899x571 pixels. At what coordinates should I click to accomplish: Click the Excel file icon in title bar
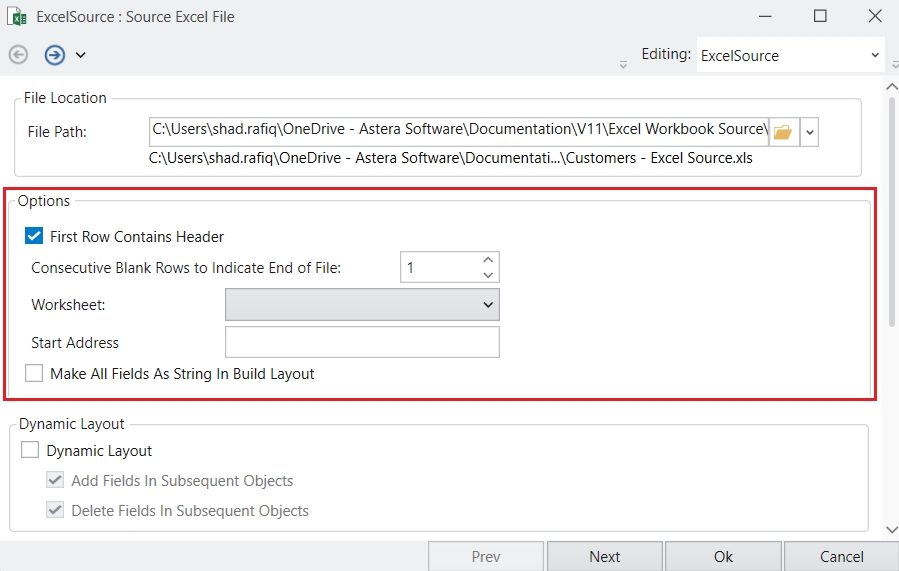pyautogui.click(x=17, y=17)
